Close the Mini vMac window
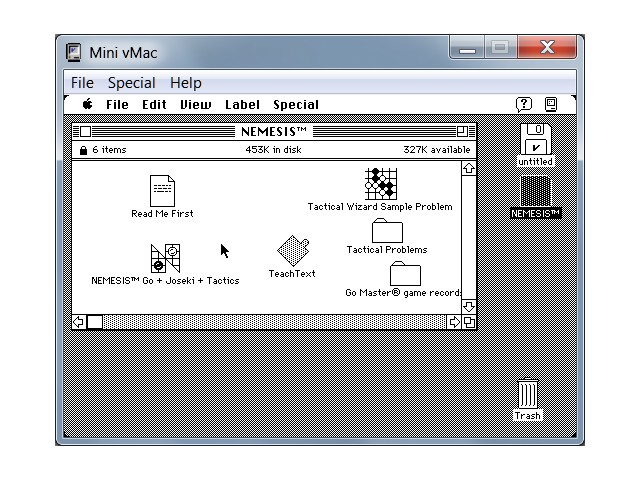This screenshot has width=640, height=480. coord(547,48)
